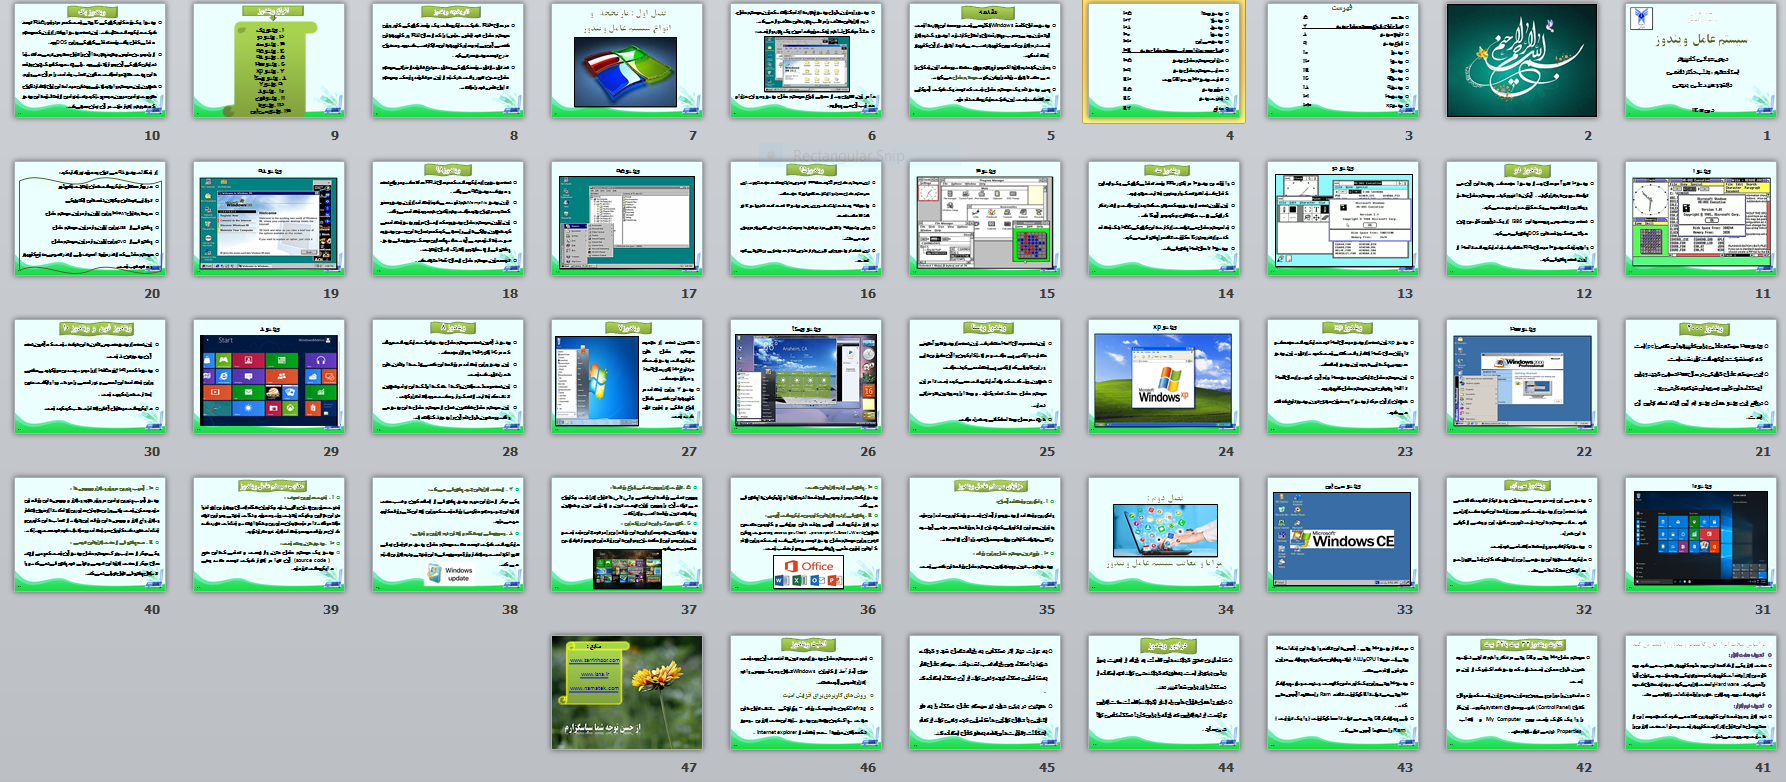Pick slide 29 with the Start tiles screen

point(268,376)
